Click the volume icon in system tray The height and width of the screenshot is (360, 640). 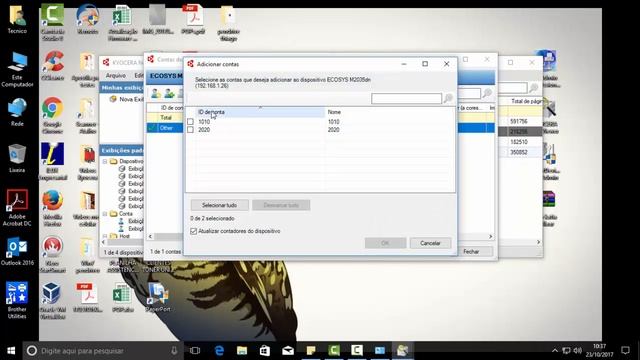pyautogui.click(x=577, y=351)
